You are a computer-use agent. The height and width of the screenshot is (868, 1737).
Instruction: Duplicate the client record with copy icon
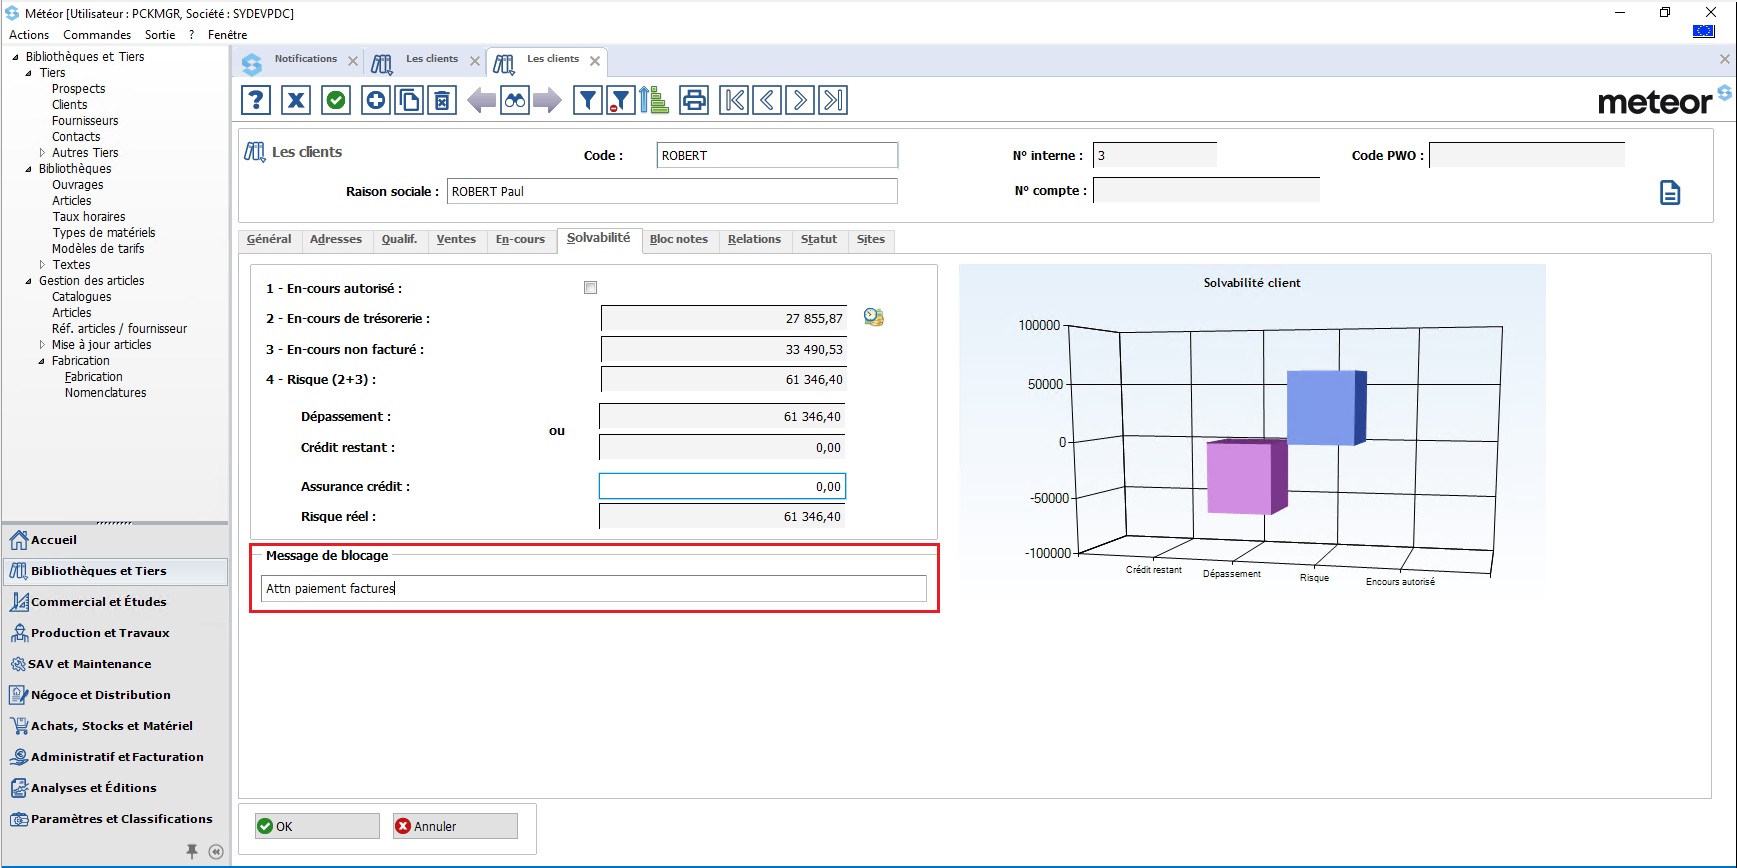pos(409,100)
